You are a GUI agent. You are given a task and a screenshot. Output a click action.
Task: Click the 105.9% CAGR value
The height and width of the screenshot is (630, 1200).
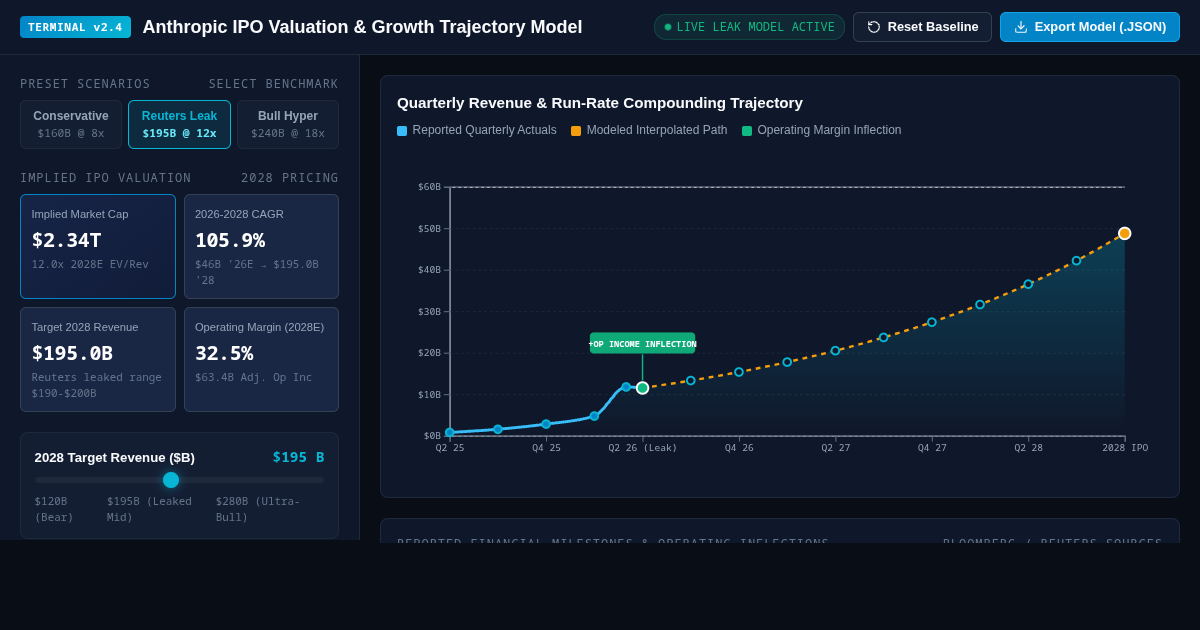point(230,240)
